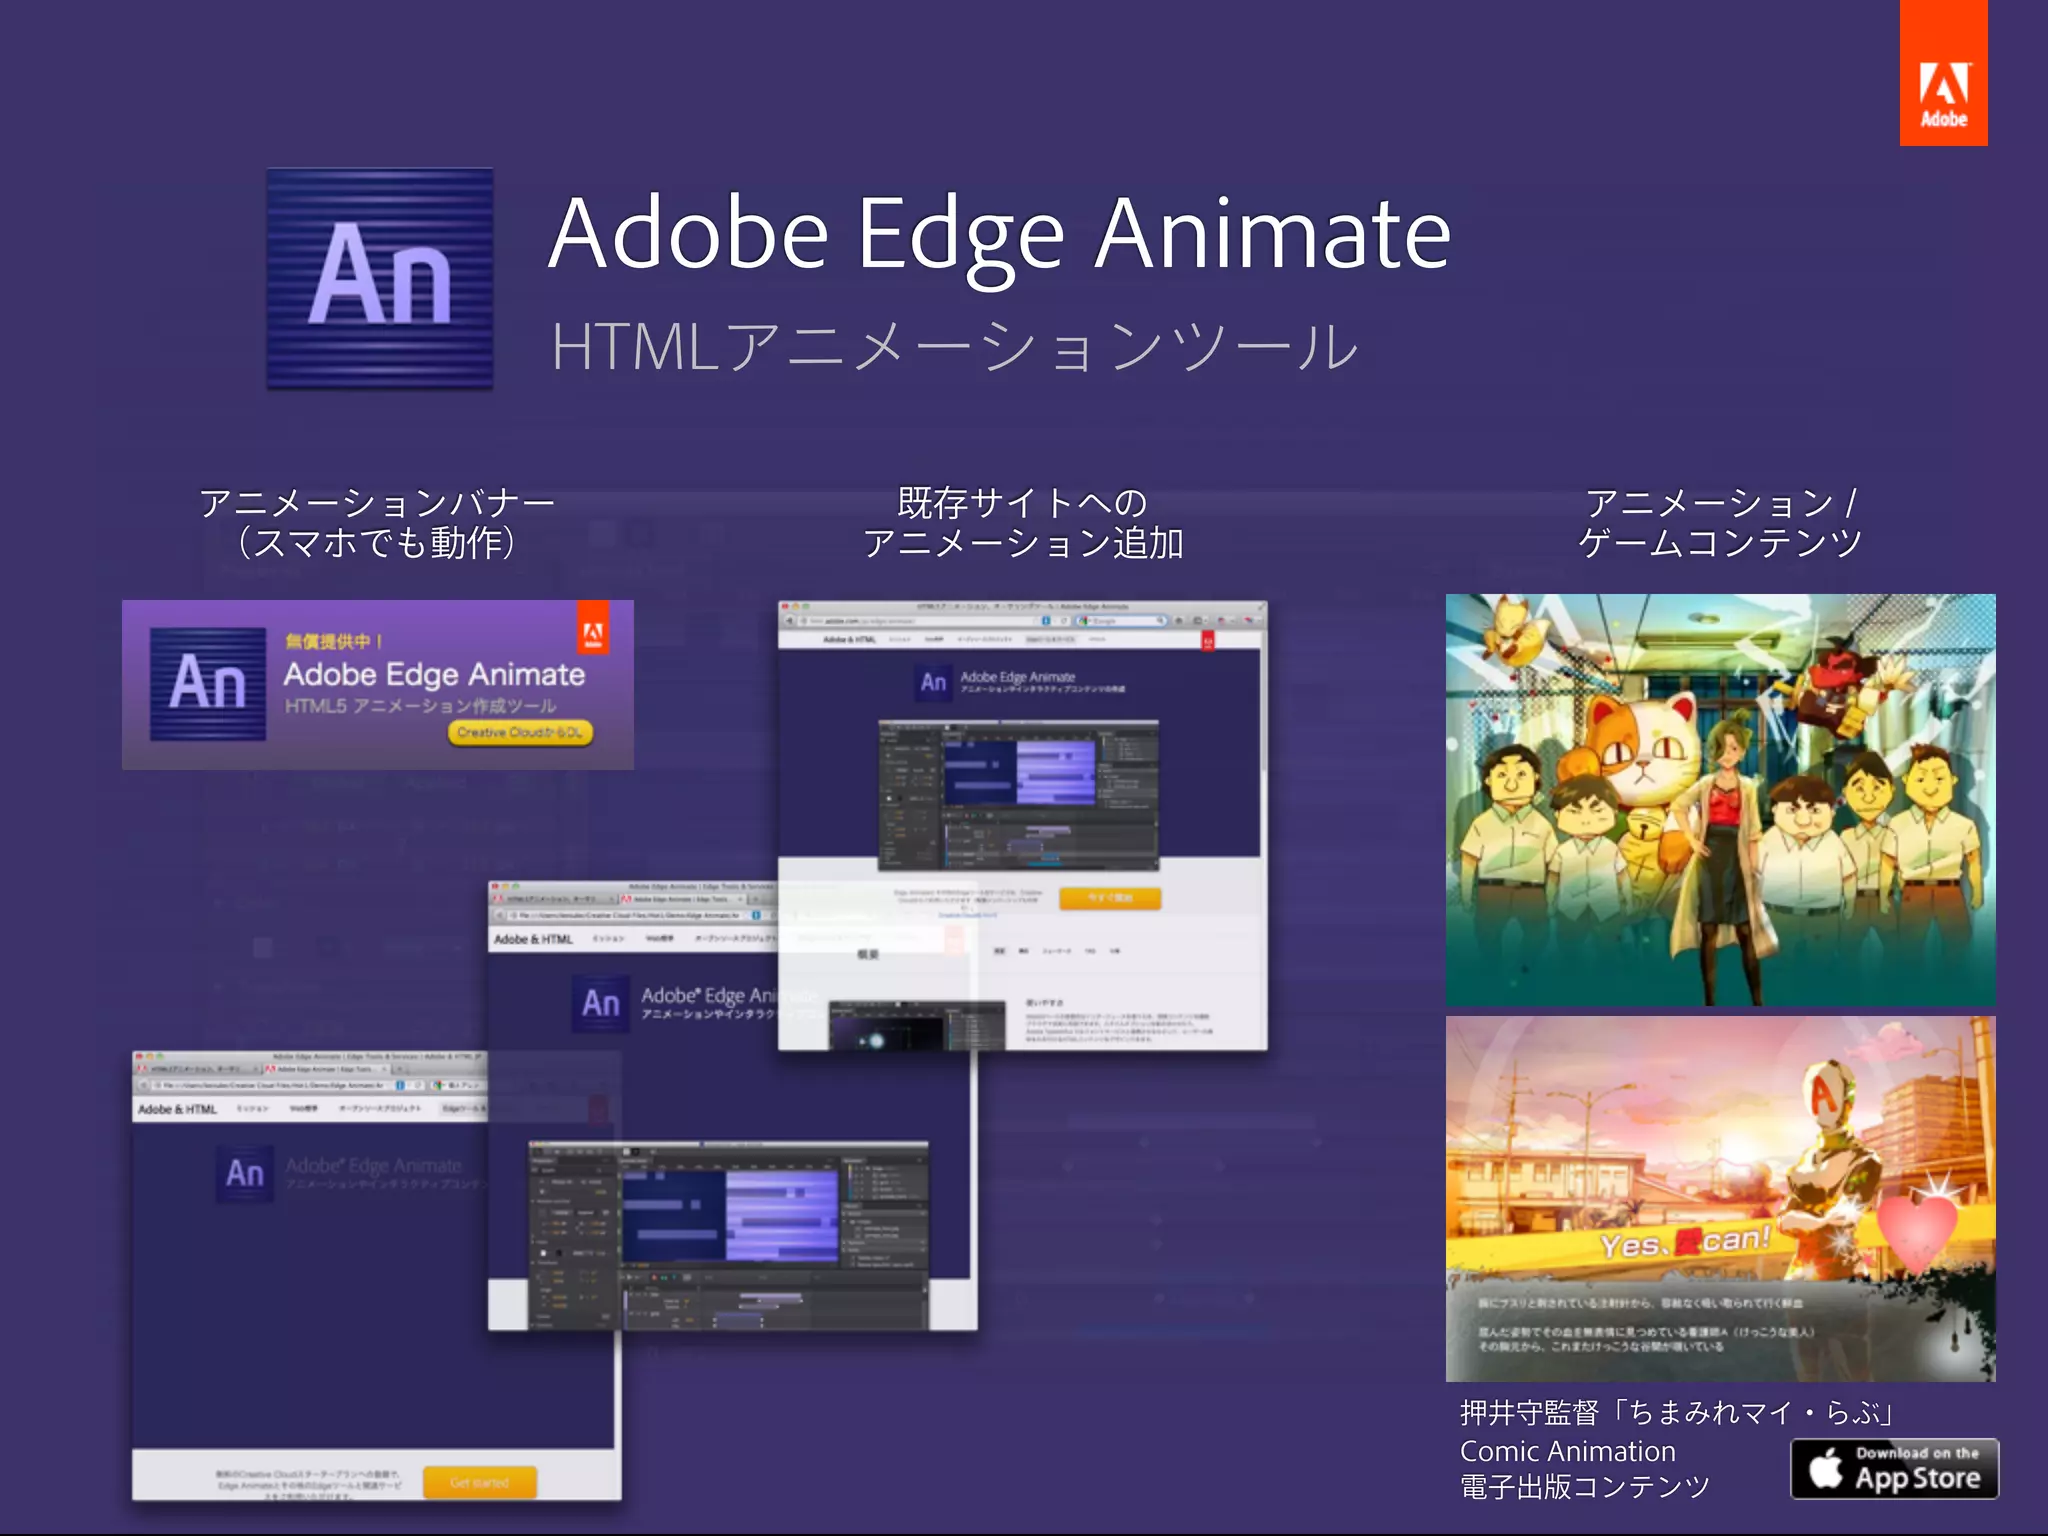Viewport: 2048px width, 1536px height.
Task: Click Adobe Edge Animate title in top browser page
Action: pyautogui.click(x=1018, y=677)
